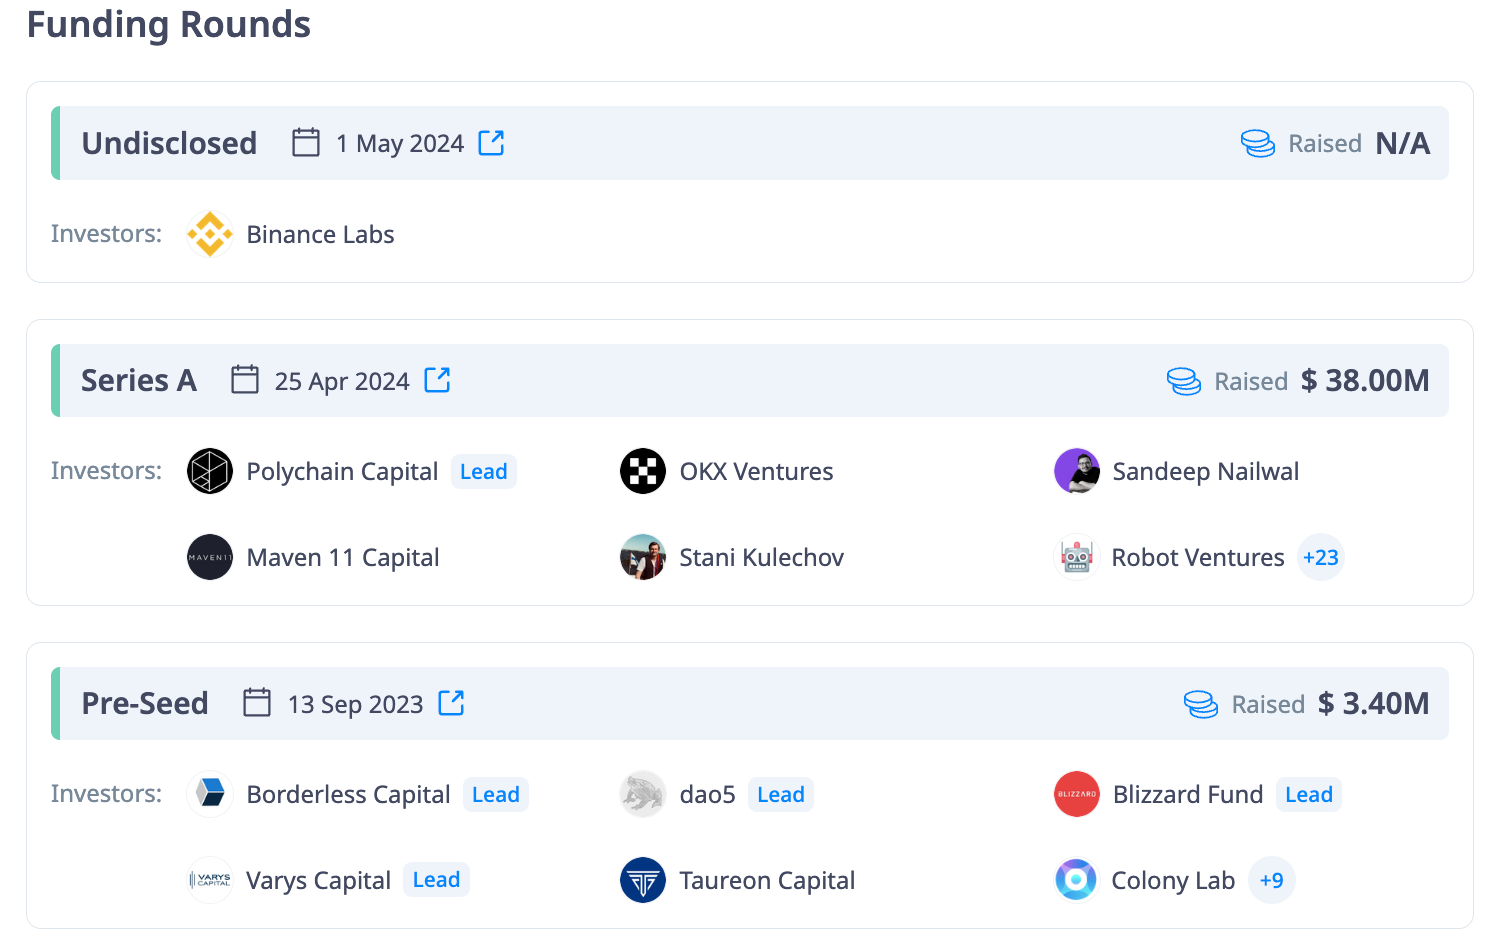The height and width of the screenshot is (944, 1488).
Task: Open Varys Capital investor link
Action: click(318, 880)
